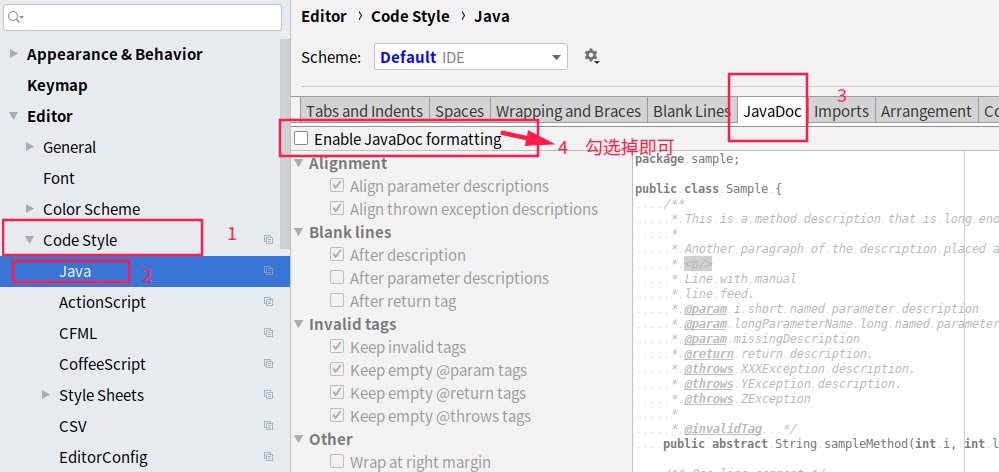This screenshot has height=472, width=999.
Task: Open the scheme gear actions menu
Action: [592, 57]
